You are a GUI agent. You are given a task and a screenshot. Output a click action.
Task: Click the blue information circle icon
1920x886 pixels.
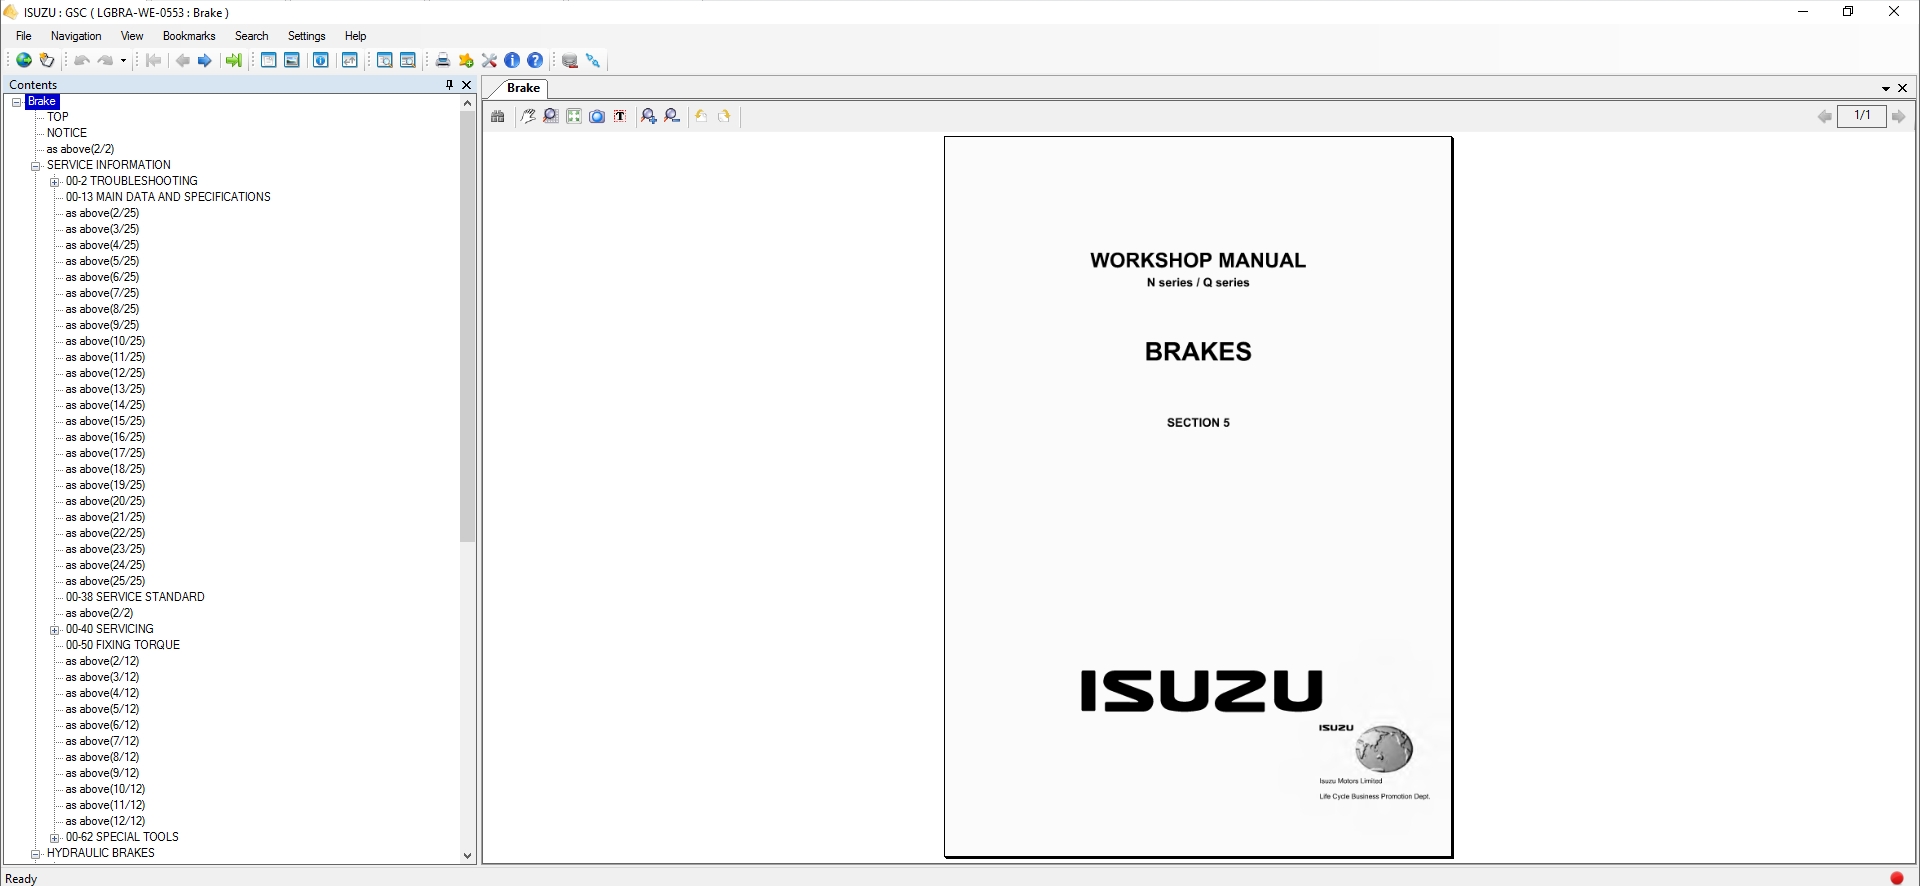tap(512, 61)
